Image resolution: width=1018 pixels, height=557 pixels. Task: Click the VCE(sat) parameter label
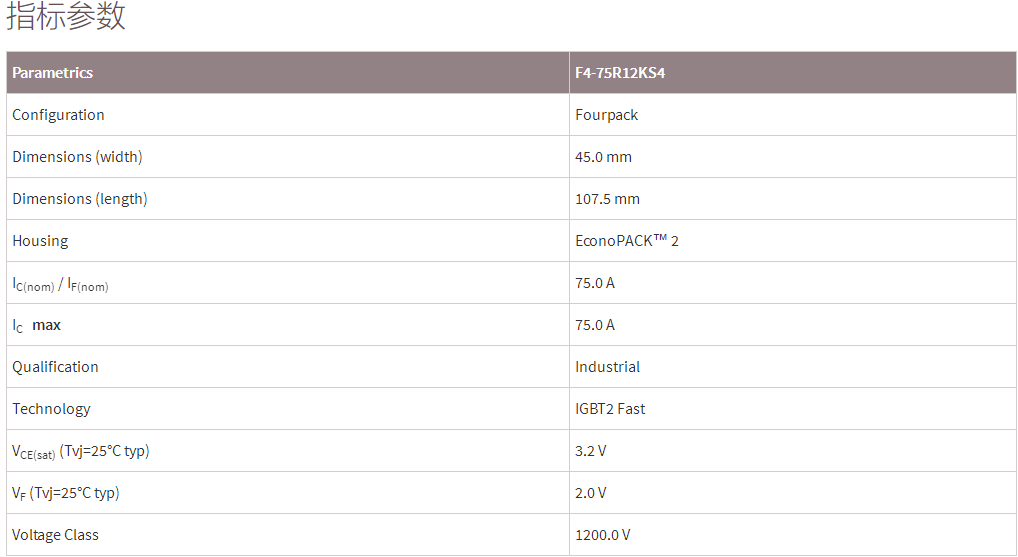coord(80,451)
